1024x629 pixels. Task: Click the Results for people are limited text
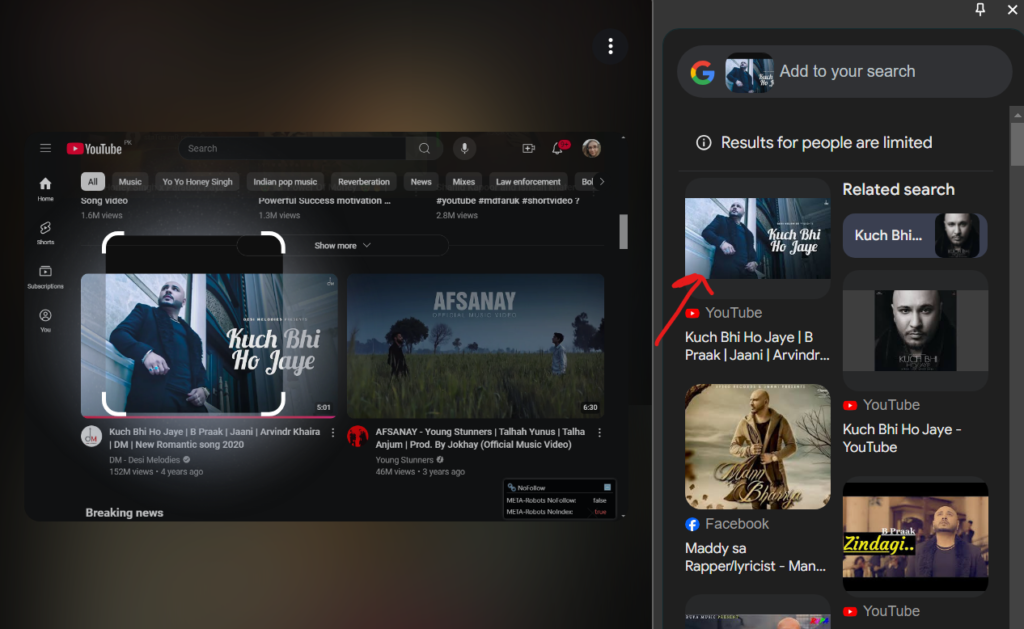click(826, 142)
